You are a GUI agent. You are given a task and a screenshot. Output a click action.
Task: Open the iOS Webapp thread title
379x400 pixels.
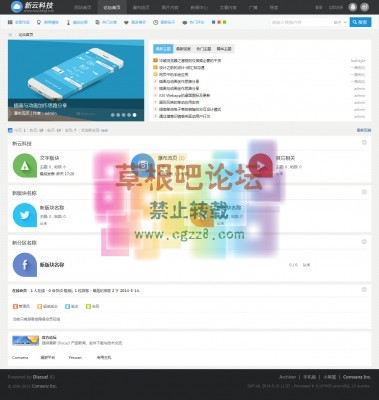pyautogui.click(x=184, y=95)
